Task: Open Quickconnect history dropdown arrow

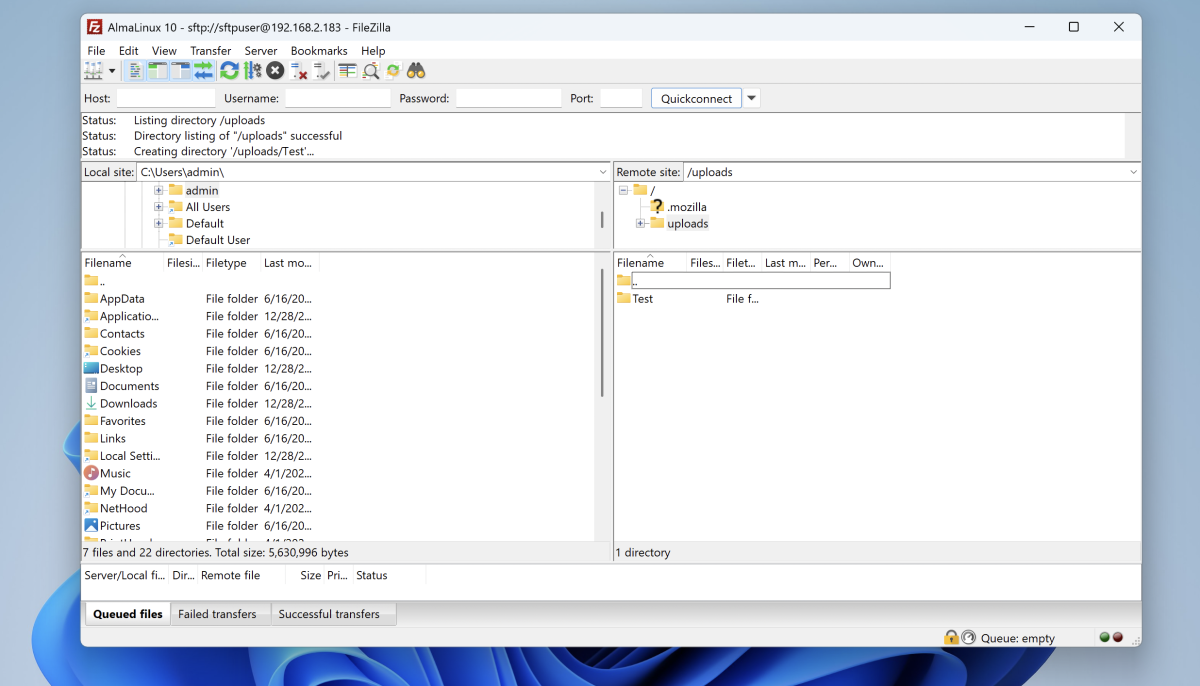Action: (x=752, y=98)
